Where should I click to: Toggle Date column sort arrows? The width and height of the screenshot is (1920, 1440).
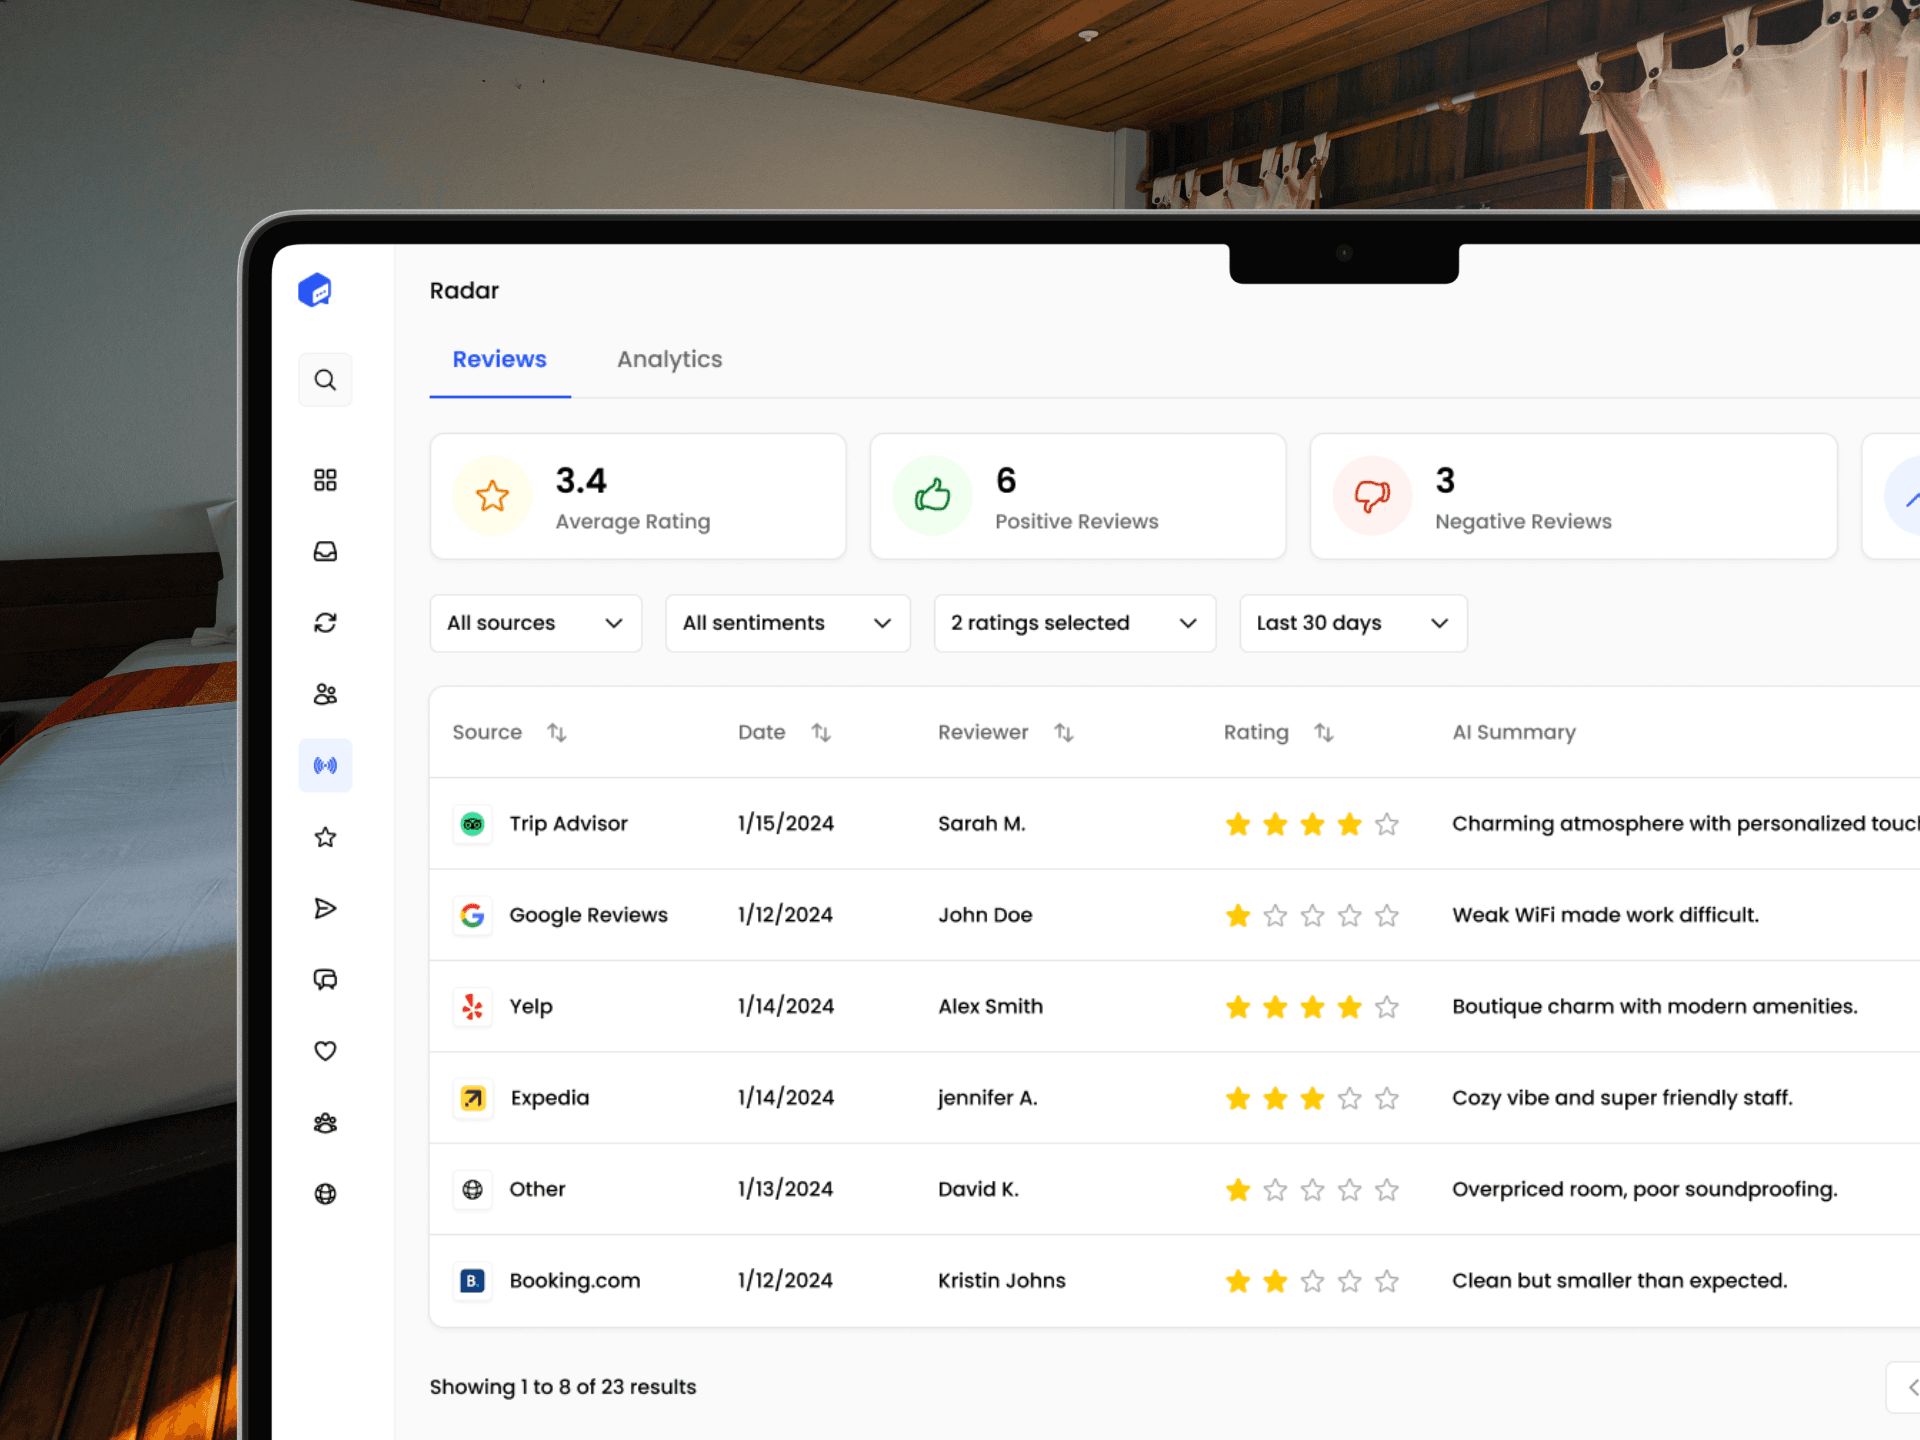point(821,733)
